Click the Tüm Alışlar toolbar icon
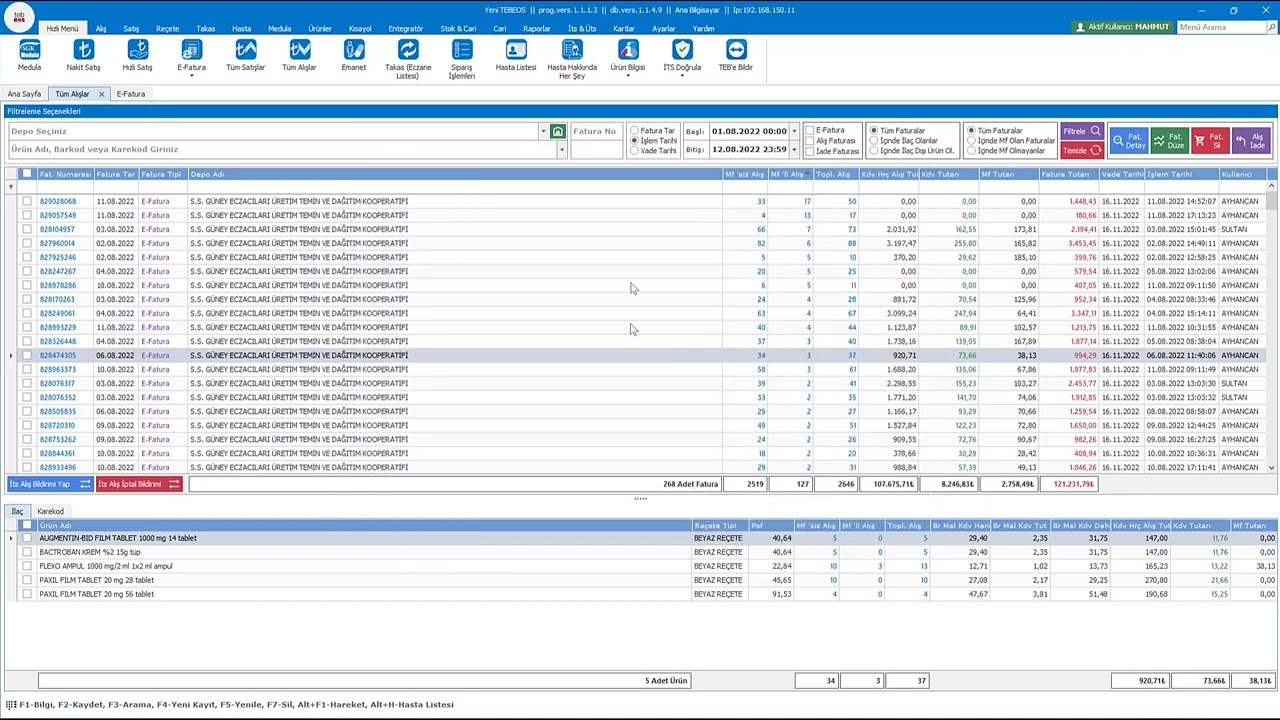The height and width of the screenshot is (720, 1280). pos(299,56)
